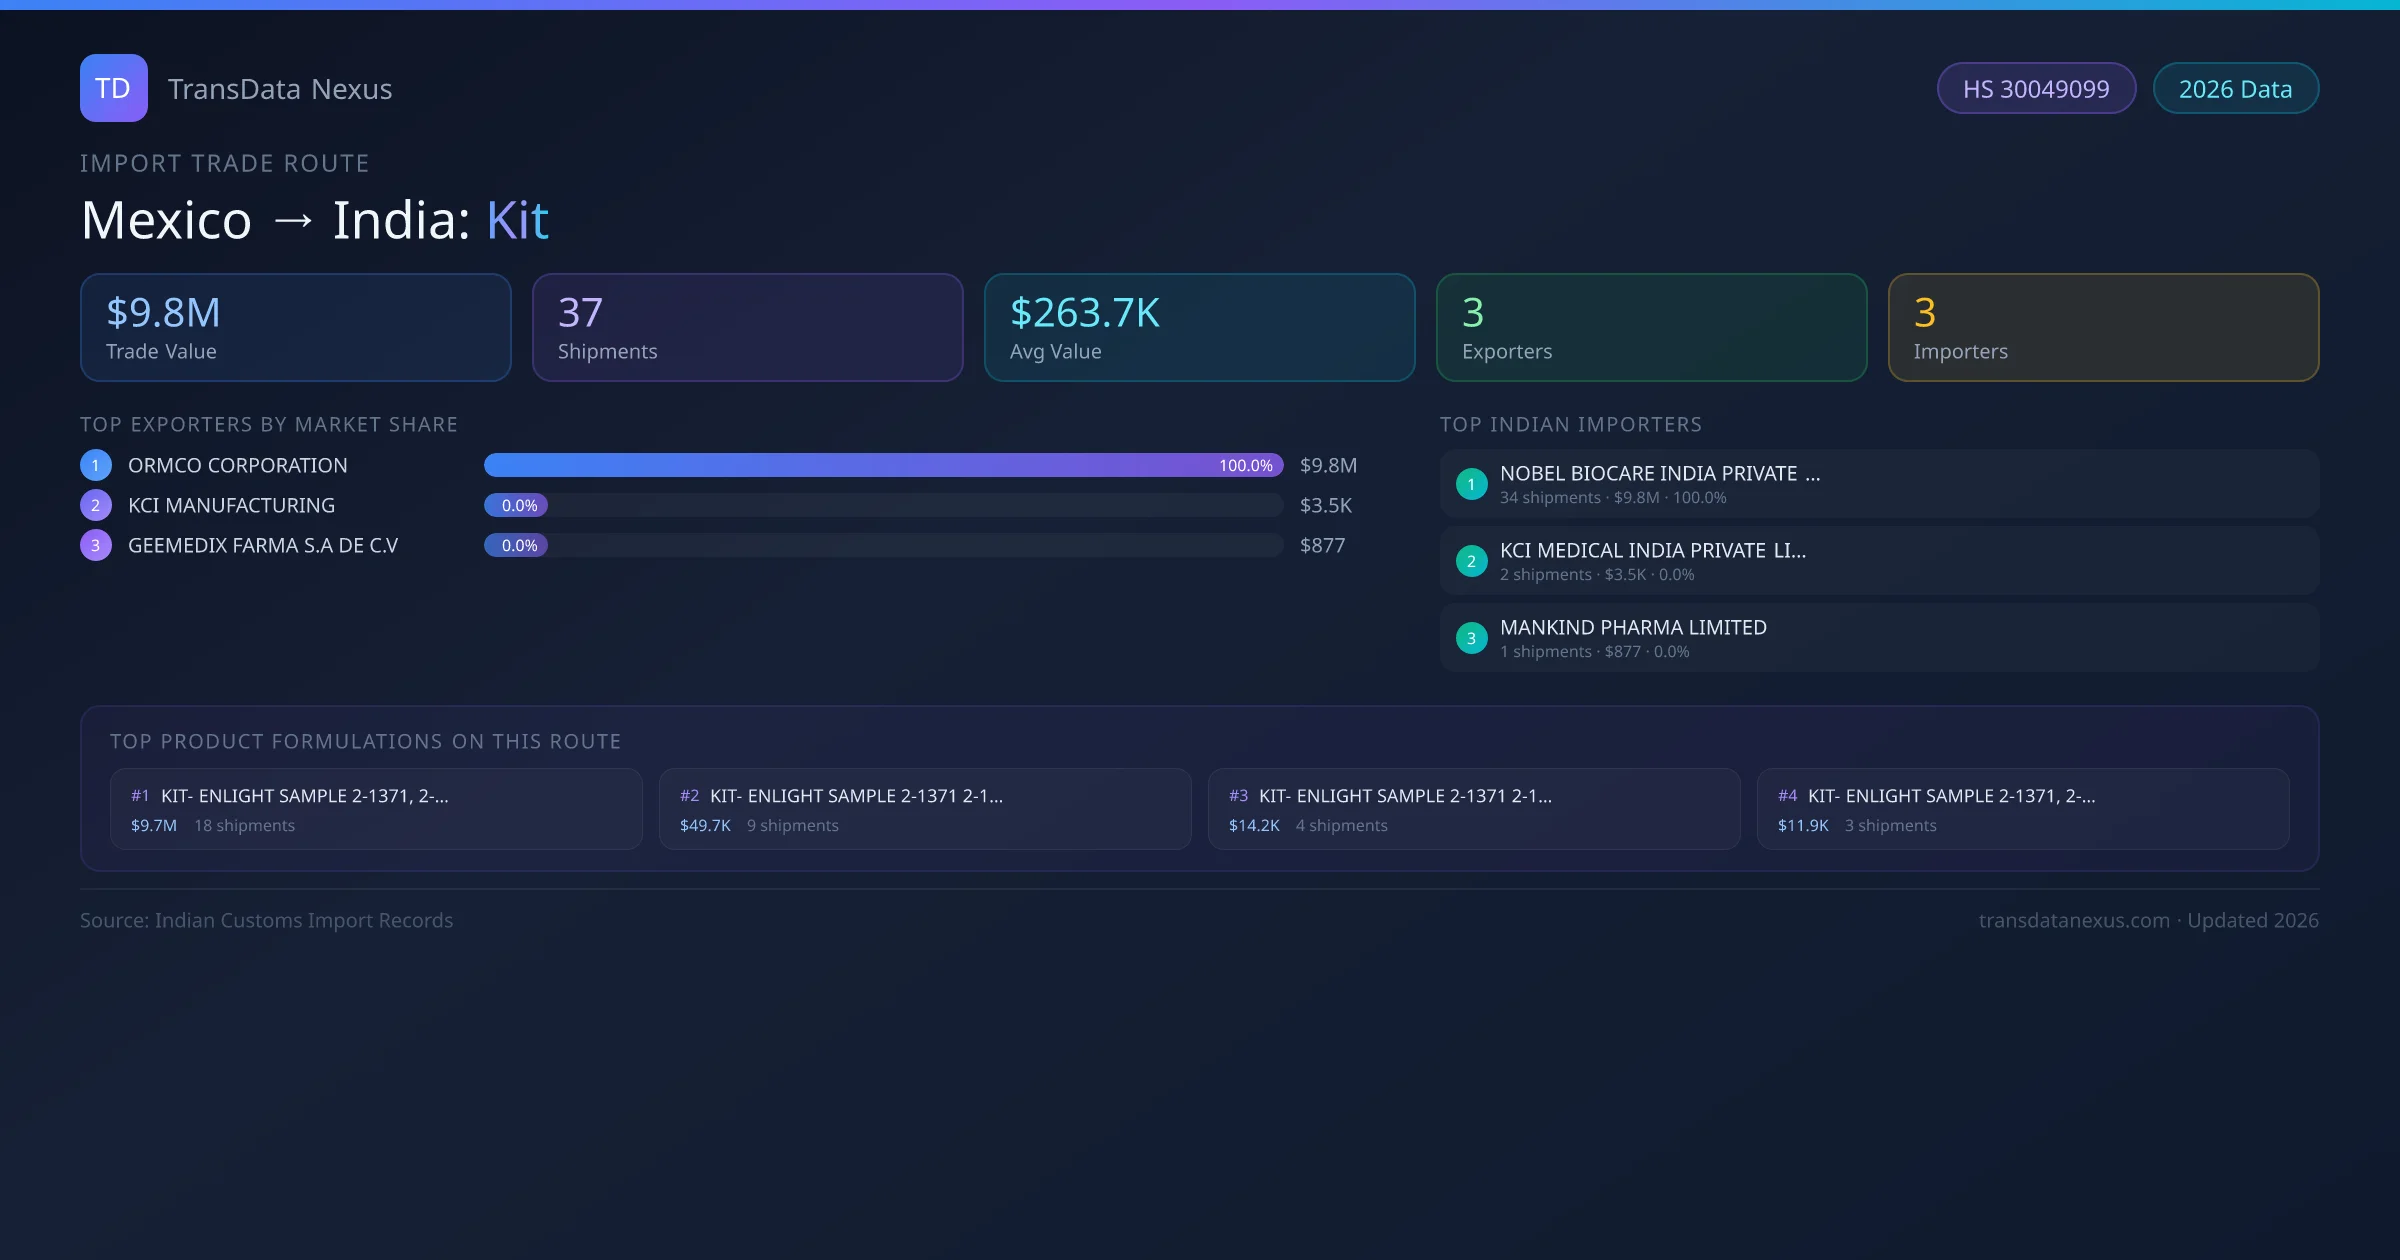The width and height of the screenshot is (2400, 1260).
Task: Open the MANKIND PHARMA LIMITED importer row
Action: pos(1879,638)
